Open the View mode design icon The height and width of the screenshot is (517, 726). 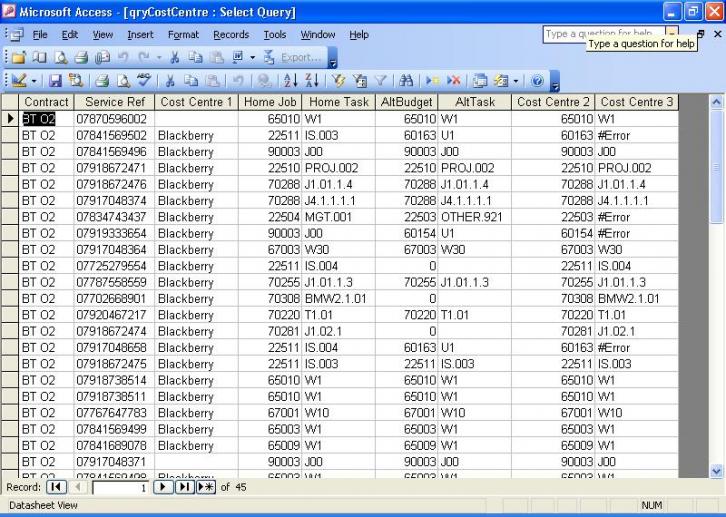click(x=19, y=81)
